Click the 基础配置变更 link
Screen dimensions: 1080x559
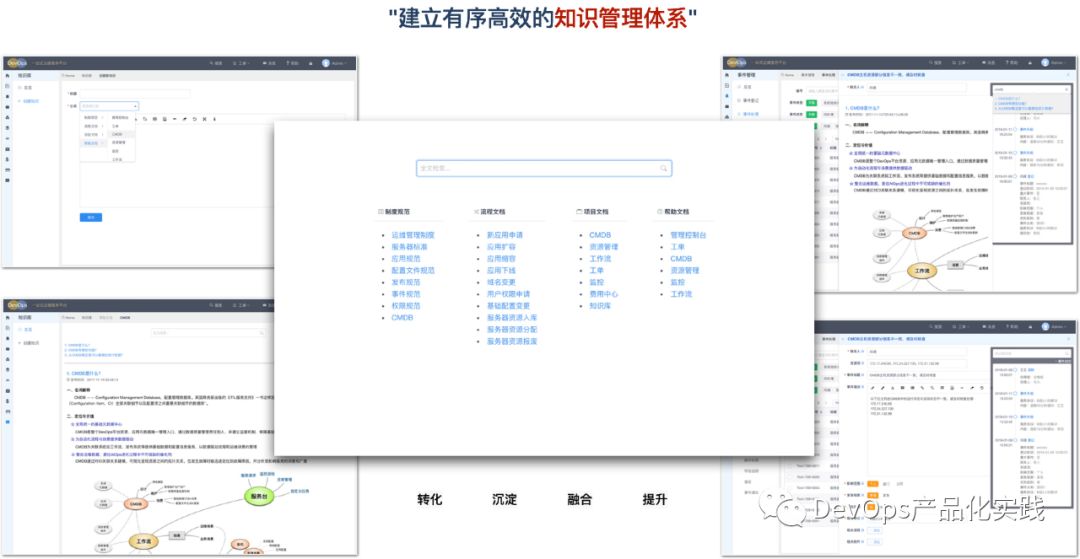508,306
